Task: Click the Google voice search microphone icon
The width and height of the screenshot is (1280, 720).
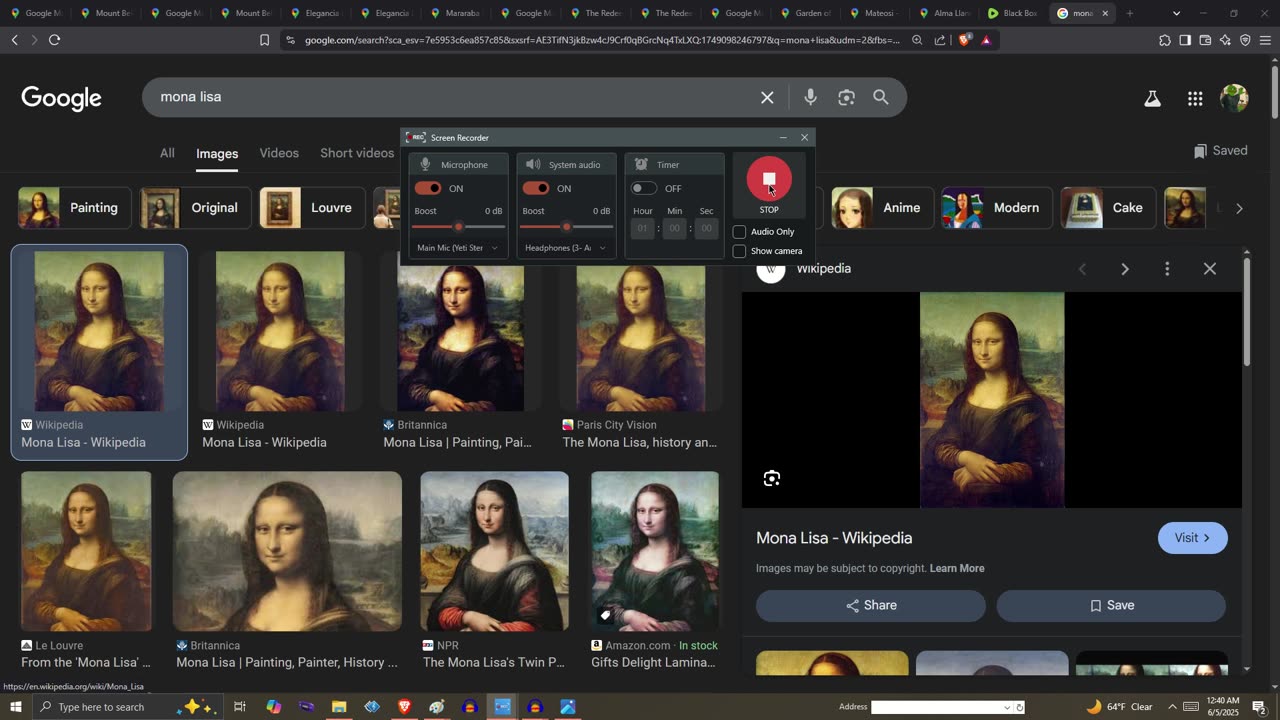Action: point(810,97)
